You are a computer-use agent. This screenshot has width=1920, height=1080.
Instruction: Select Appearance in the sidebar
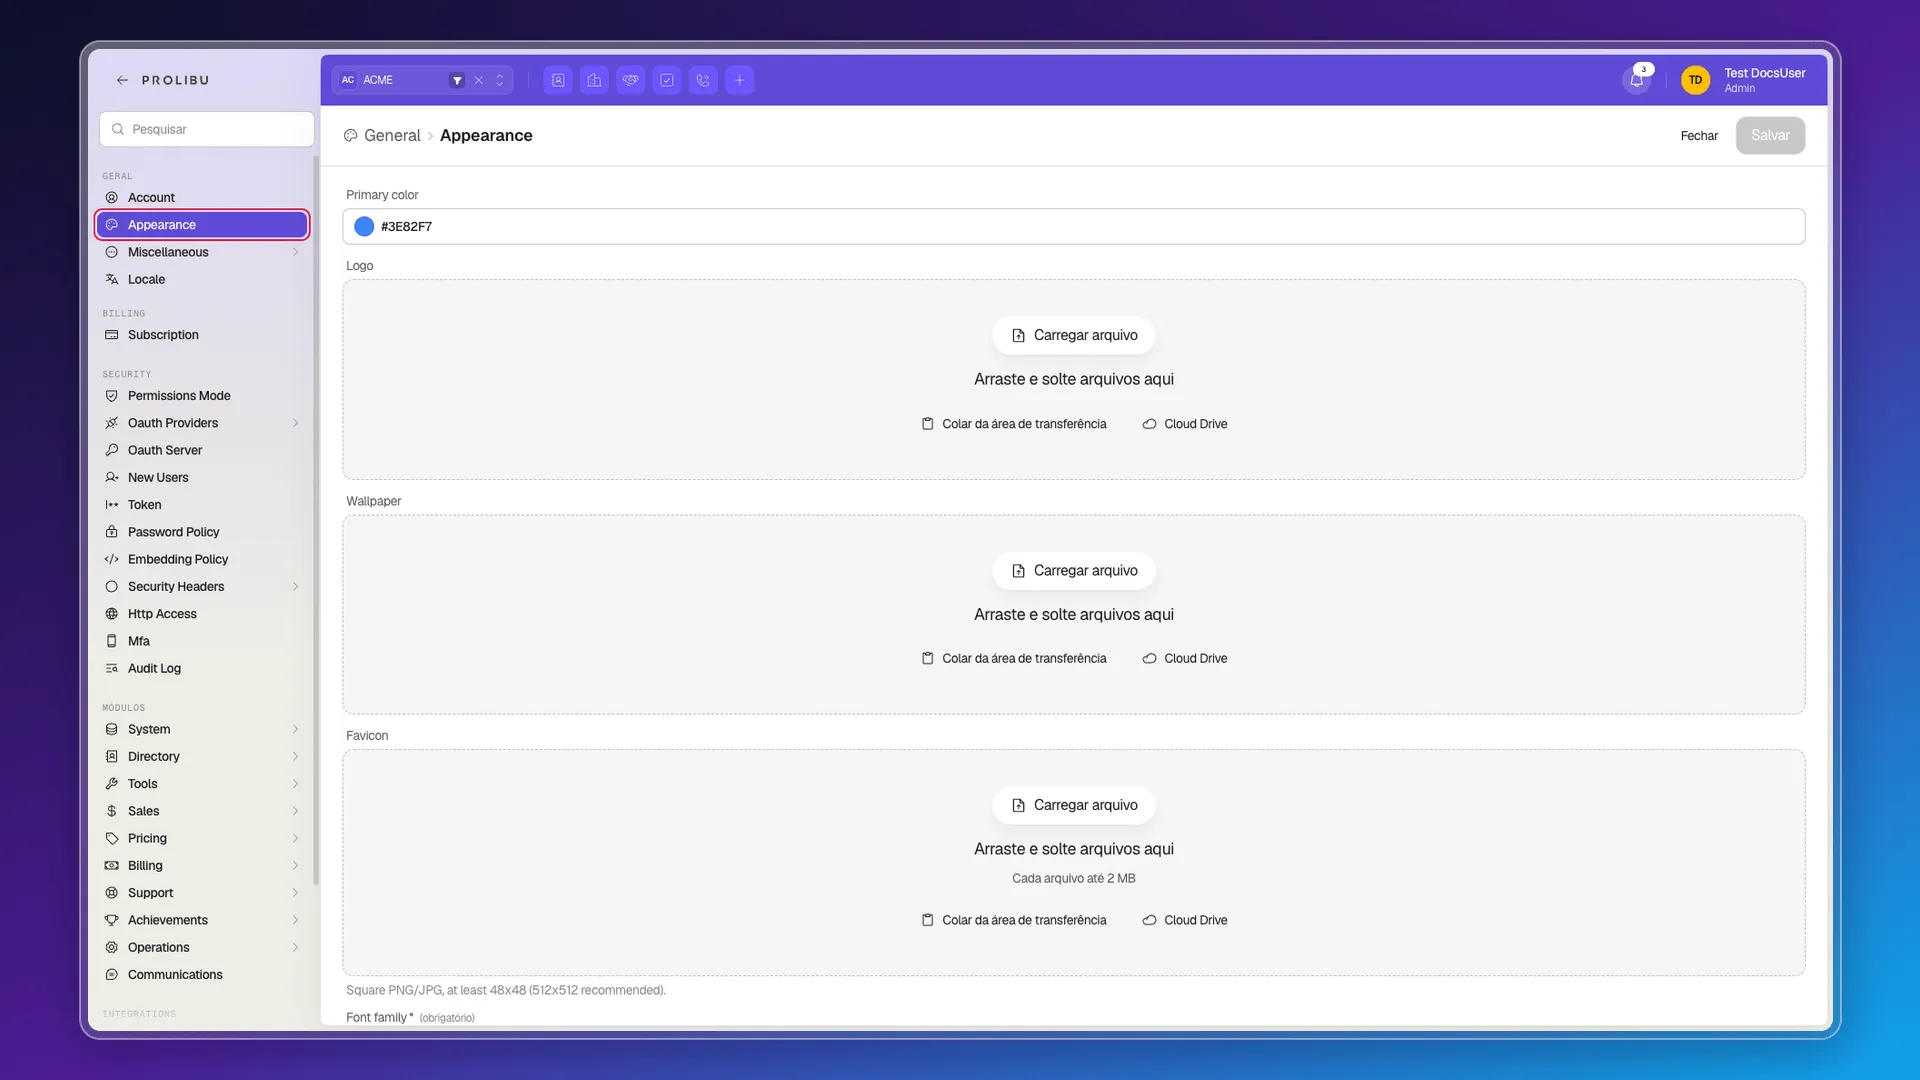(202, 225)
